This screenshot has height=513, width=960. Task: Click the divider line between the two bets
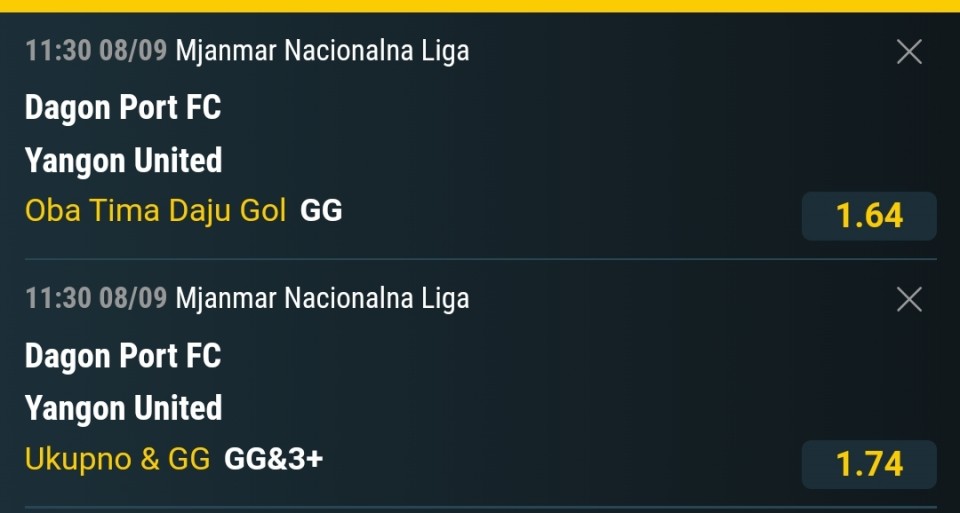click(x=480, y=260)
